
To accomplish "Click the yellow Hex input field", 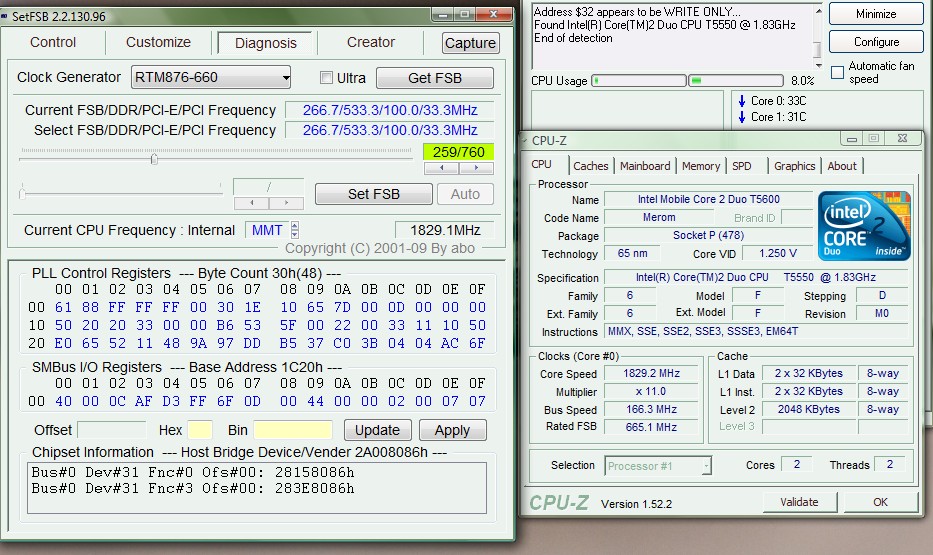I will pyautogui.click(x=200, y=429).
